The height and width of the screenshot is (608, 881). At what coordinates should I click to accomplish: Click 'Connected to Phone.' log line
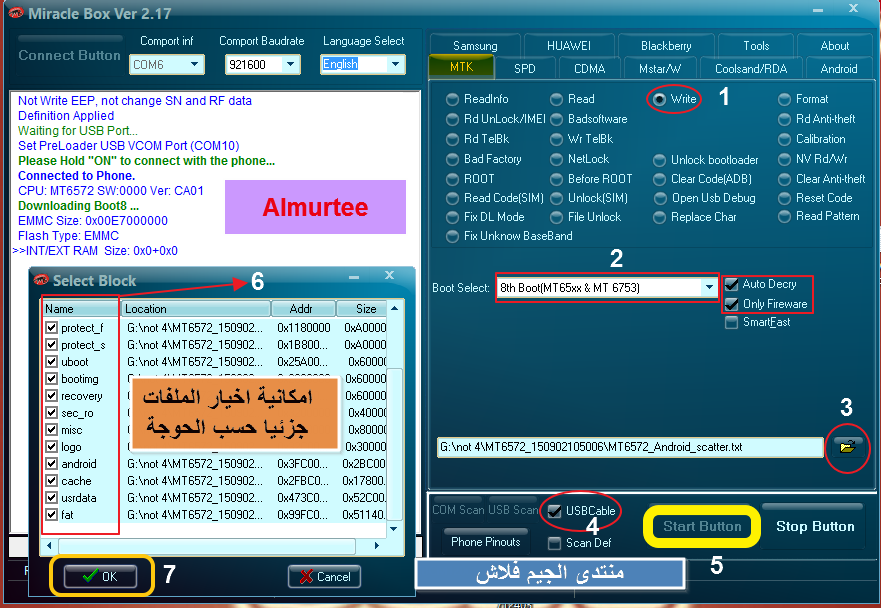(76, 176)
